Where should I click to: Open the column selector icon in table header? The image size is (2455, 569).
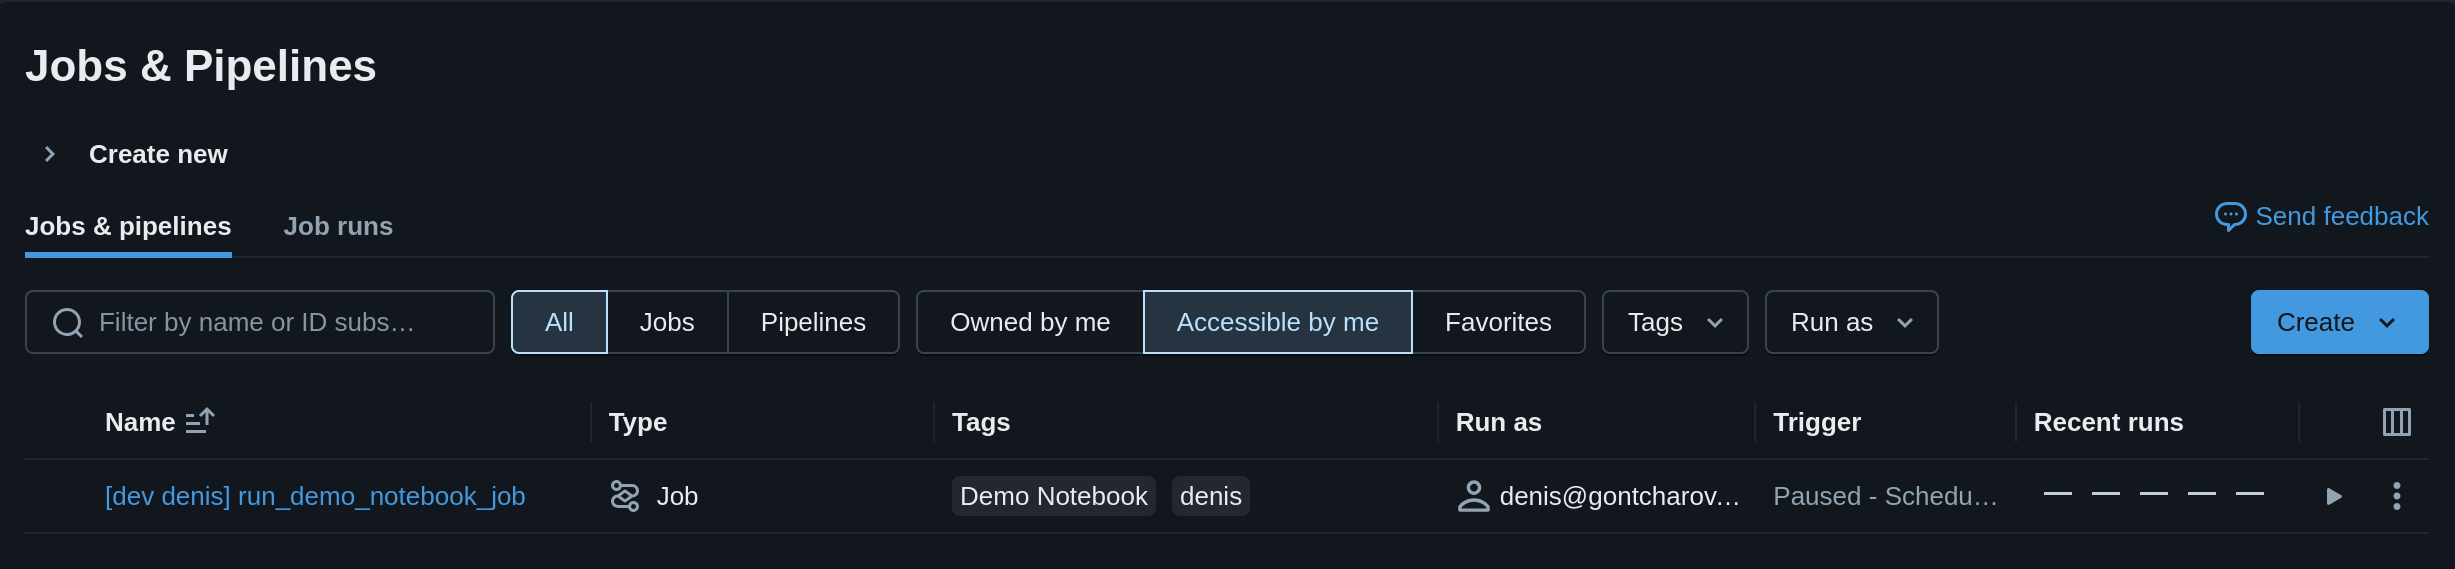click(x=2396, y=422)
